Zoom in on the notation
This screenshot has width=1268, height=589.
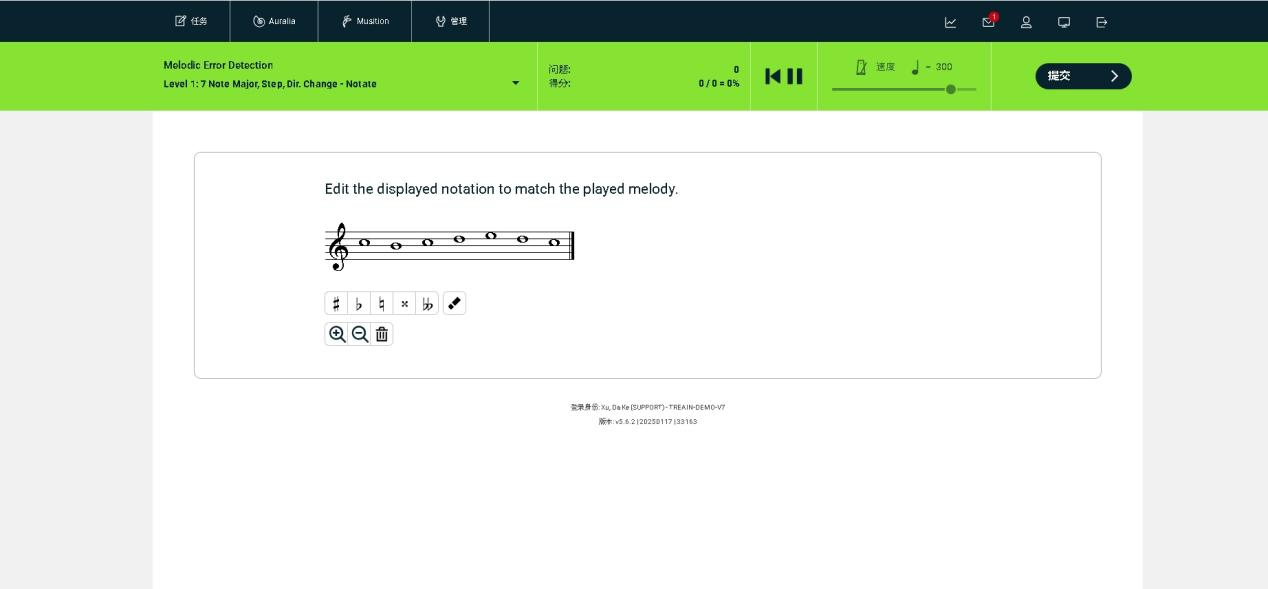coord(337,334)
